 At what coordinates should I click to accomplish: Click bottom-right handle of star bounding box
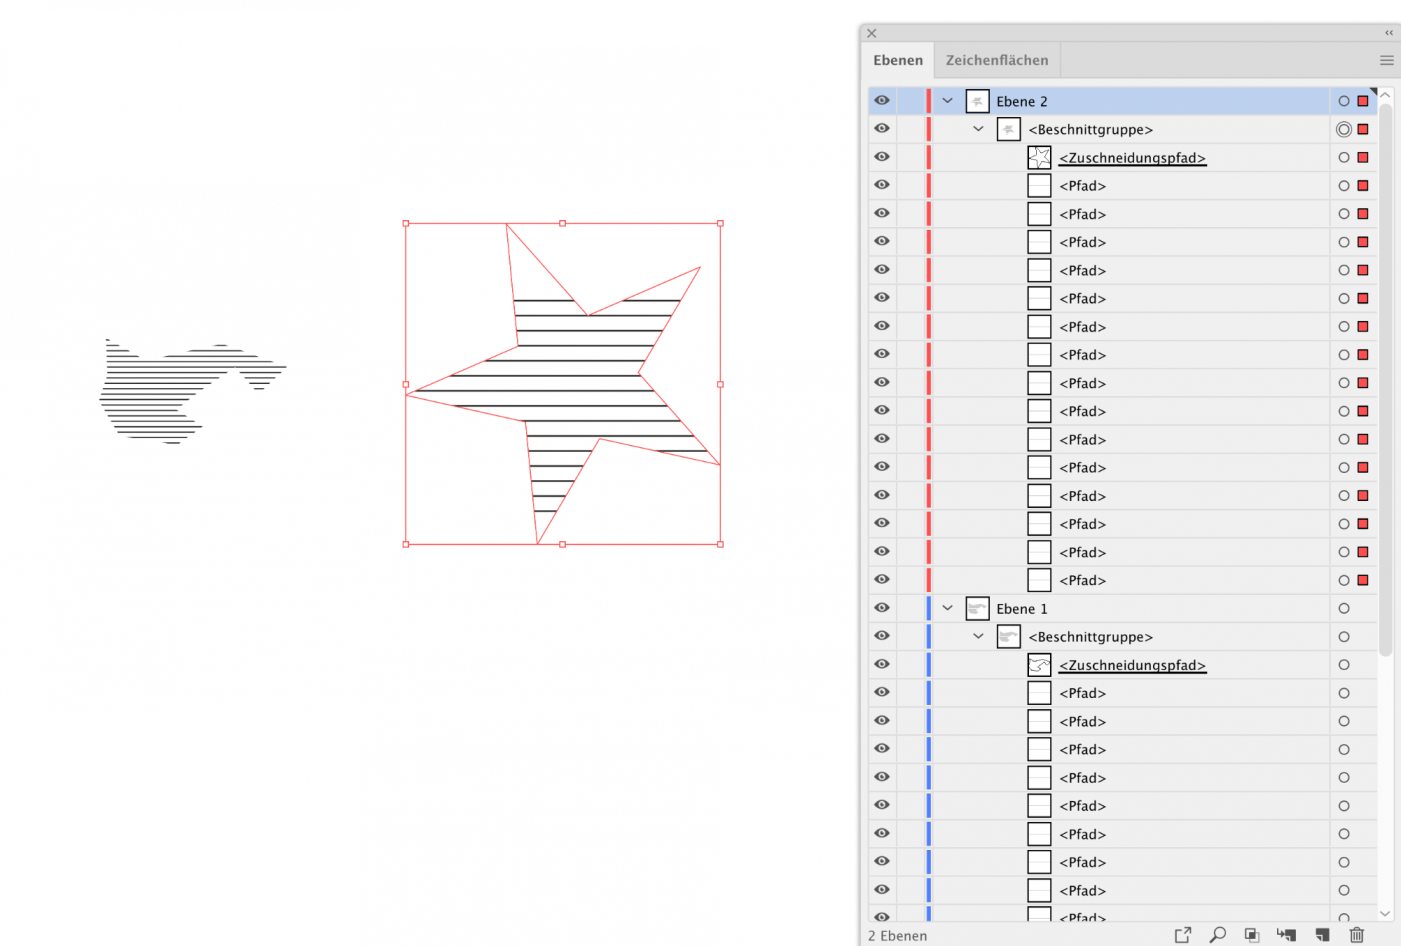pyautogui.click(x=720, y=544)
